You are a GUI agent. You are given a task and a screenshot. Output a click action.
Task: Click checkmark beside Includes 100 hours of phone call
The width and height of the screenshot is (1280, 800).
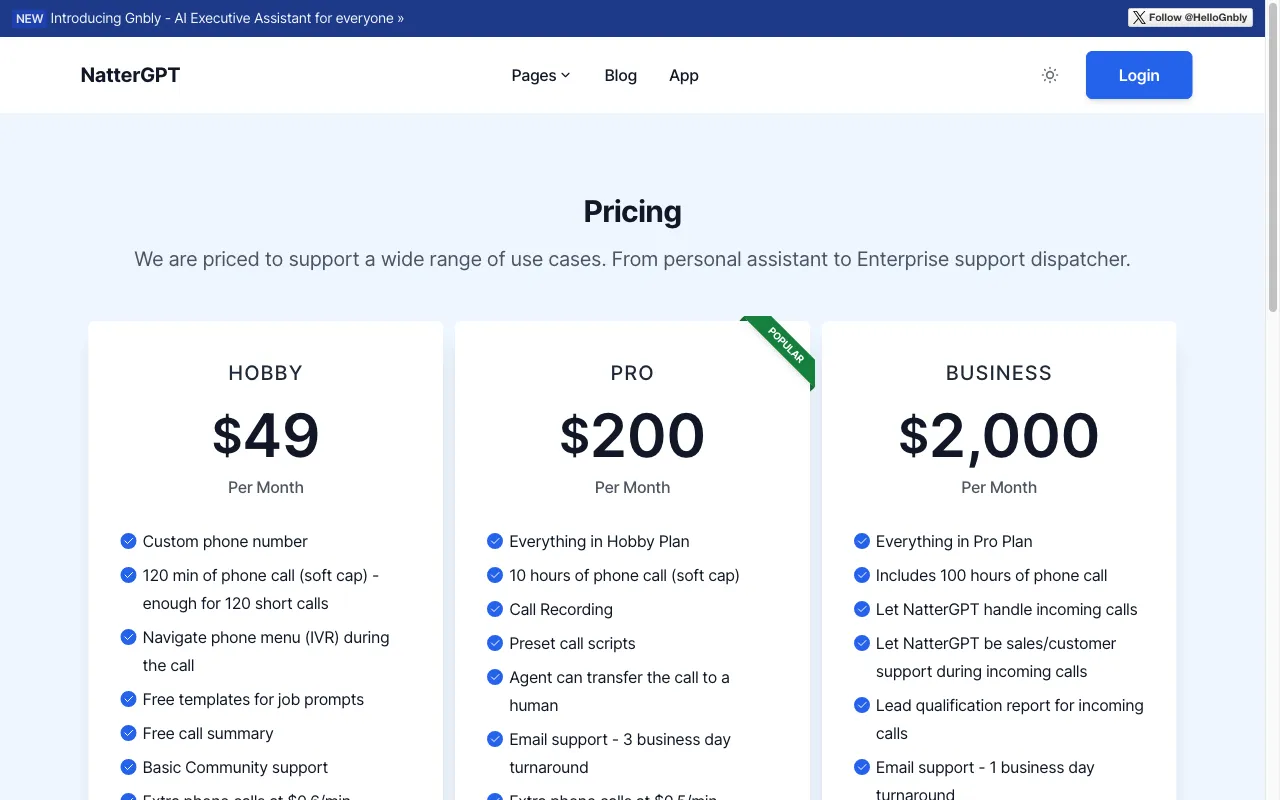pyautogui.click(x=862, y=575)
